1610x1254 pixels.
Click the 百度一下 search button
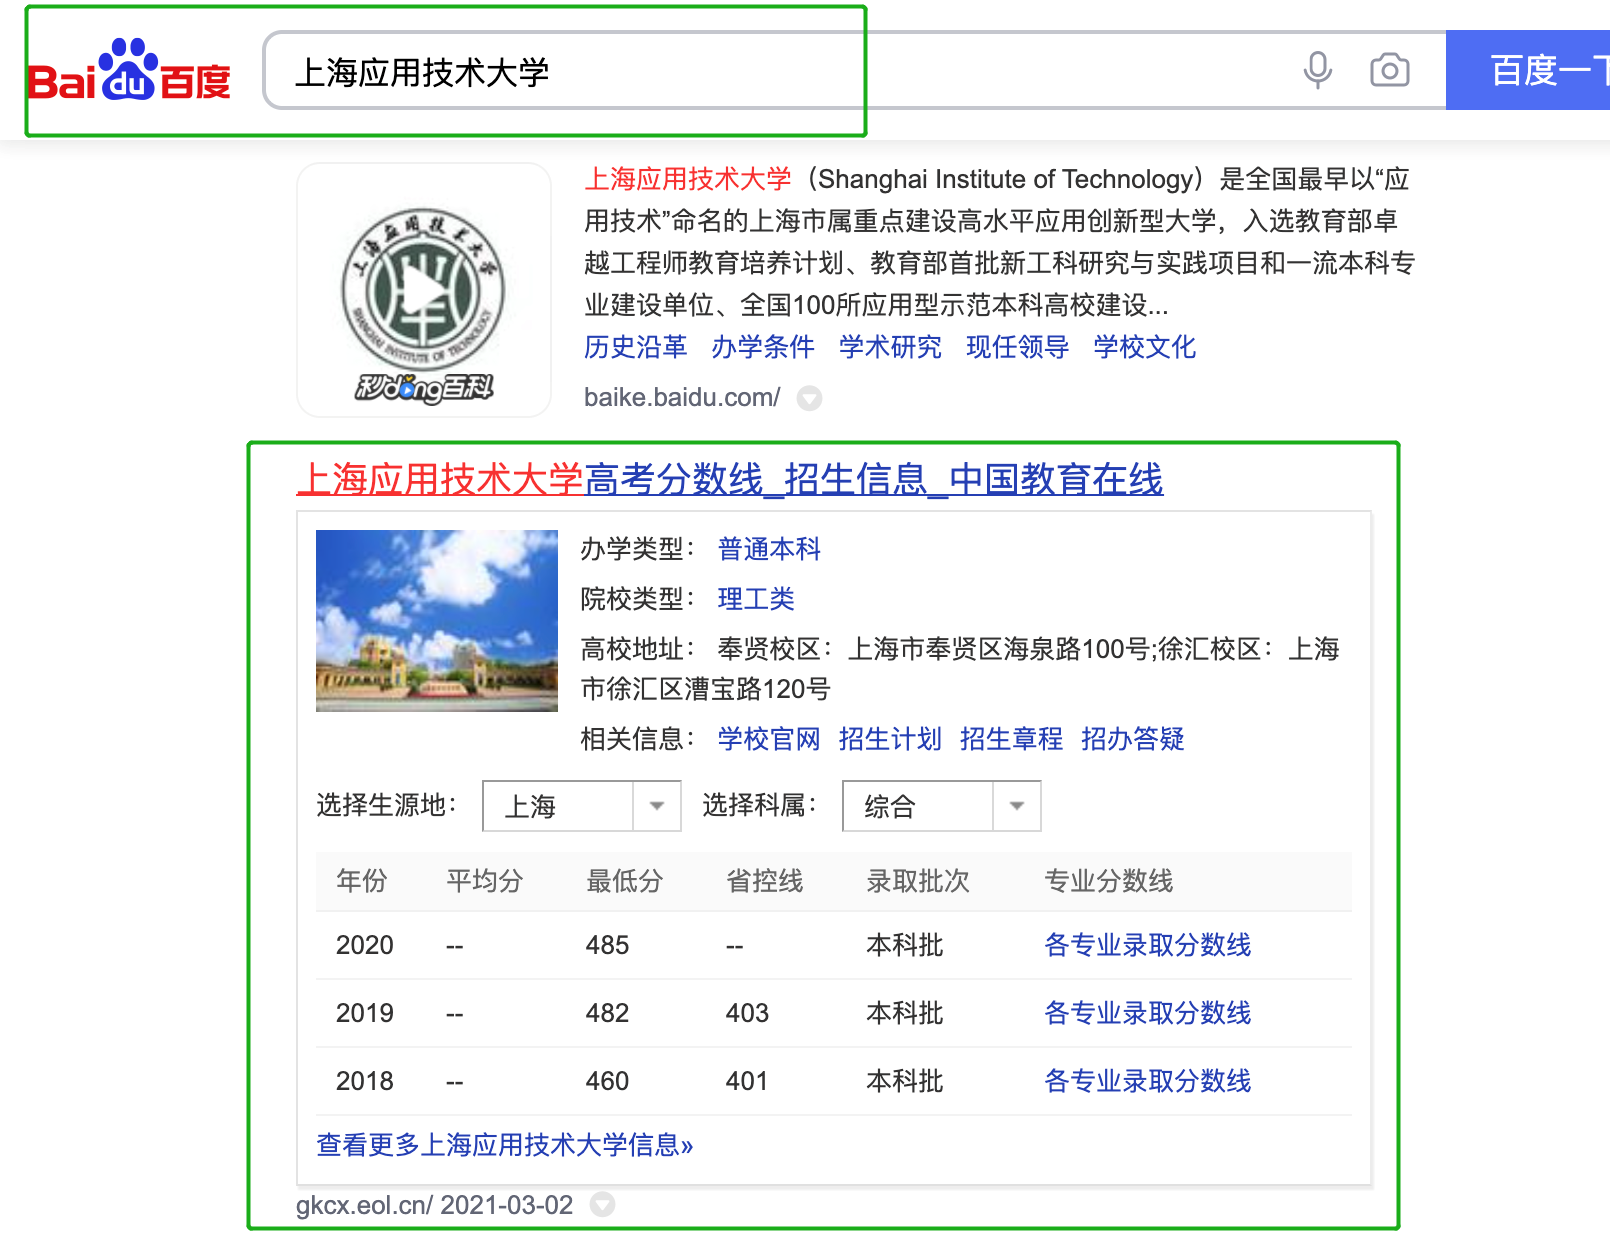[x=1528, y=70]
